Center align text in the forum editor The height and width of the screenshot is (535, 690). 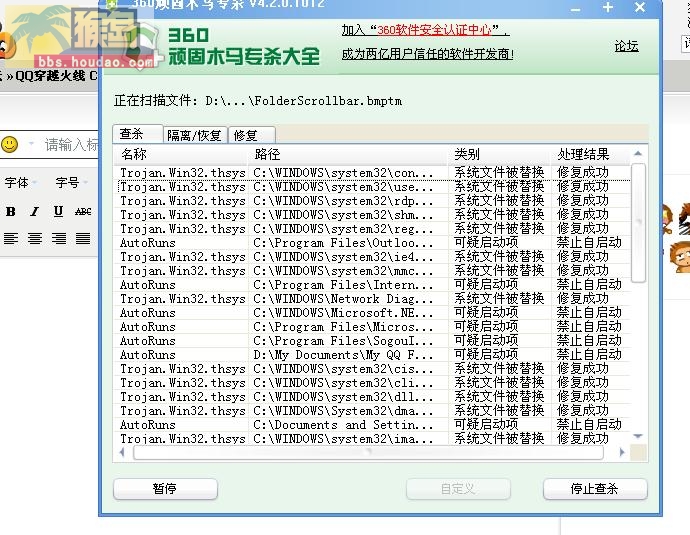(35, 238)
